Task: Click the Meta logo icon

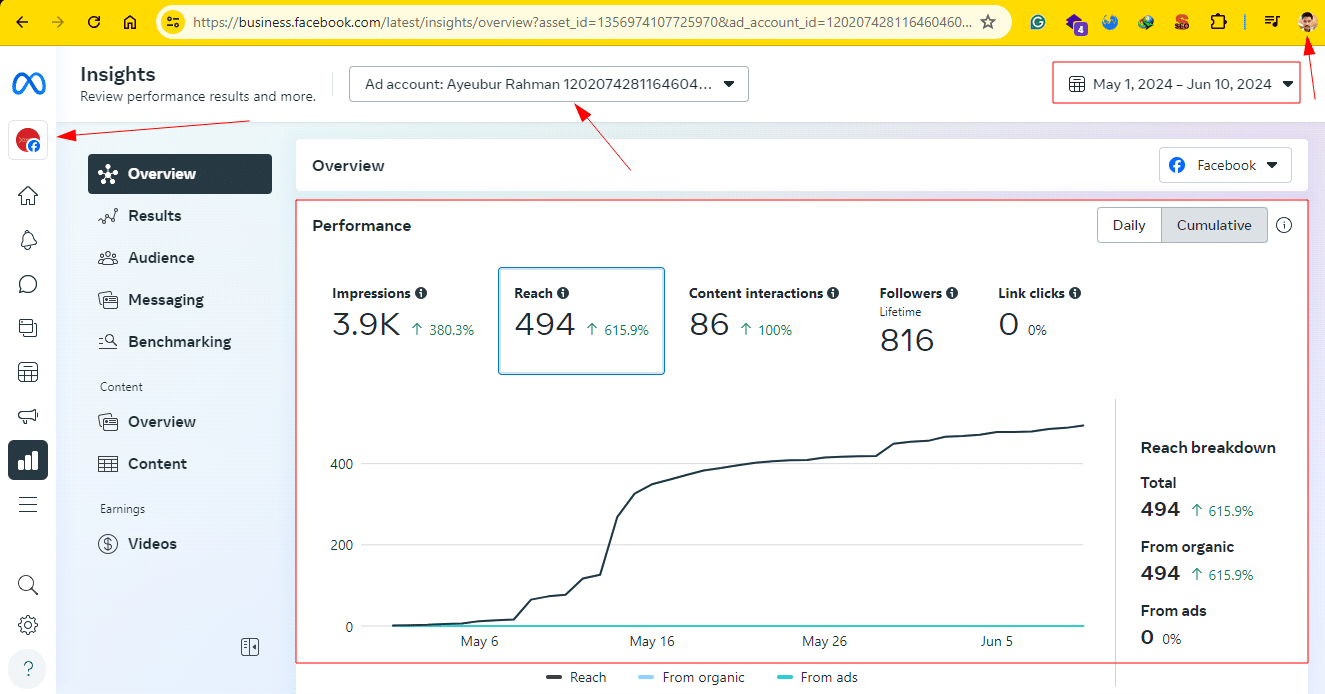Action: pos(28,84)
